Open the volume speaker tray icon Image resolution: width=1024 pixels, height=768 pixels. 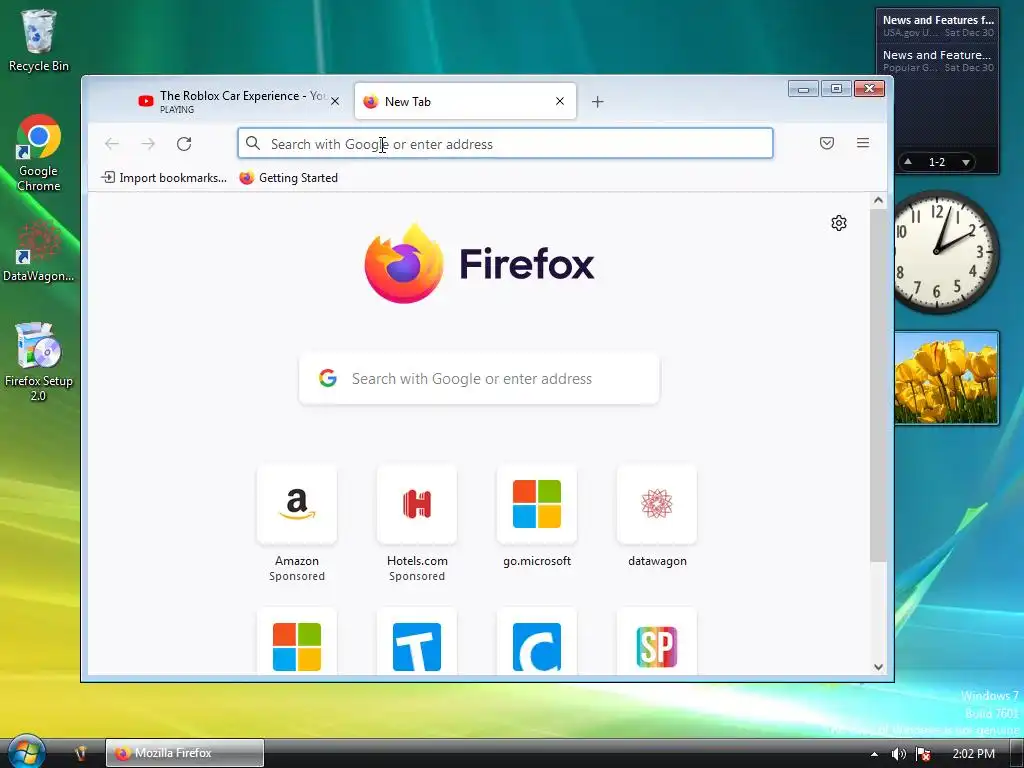[x=899, y=754]
